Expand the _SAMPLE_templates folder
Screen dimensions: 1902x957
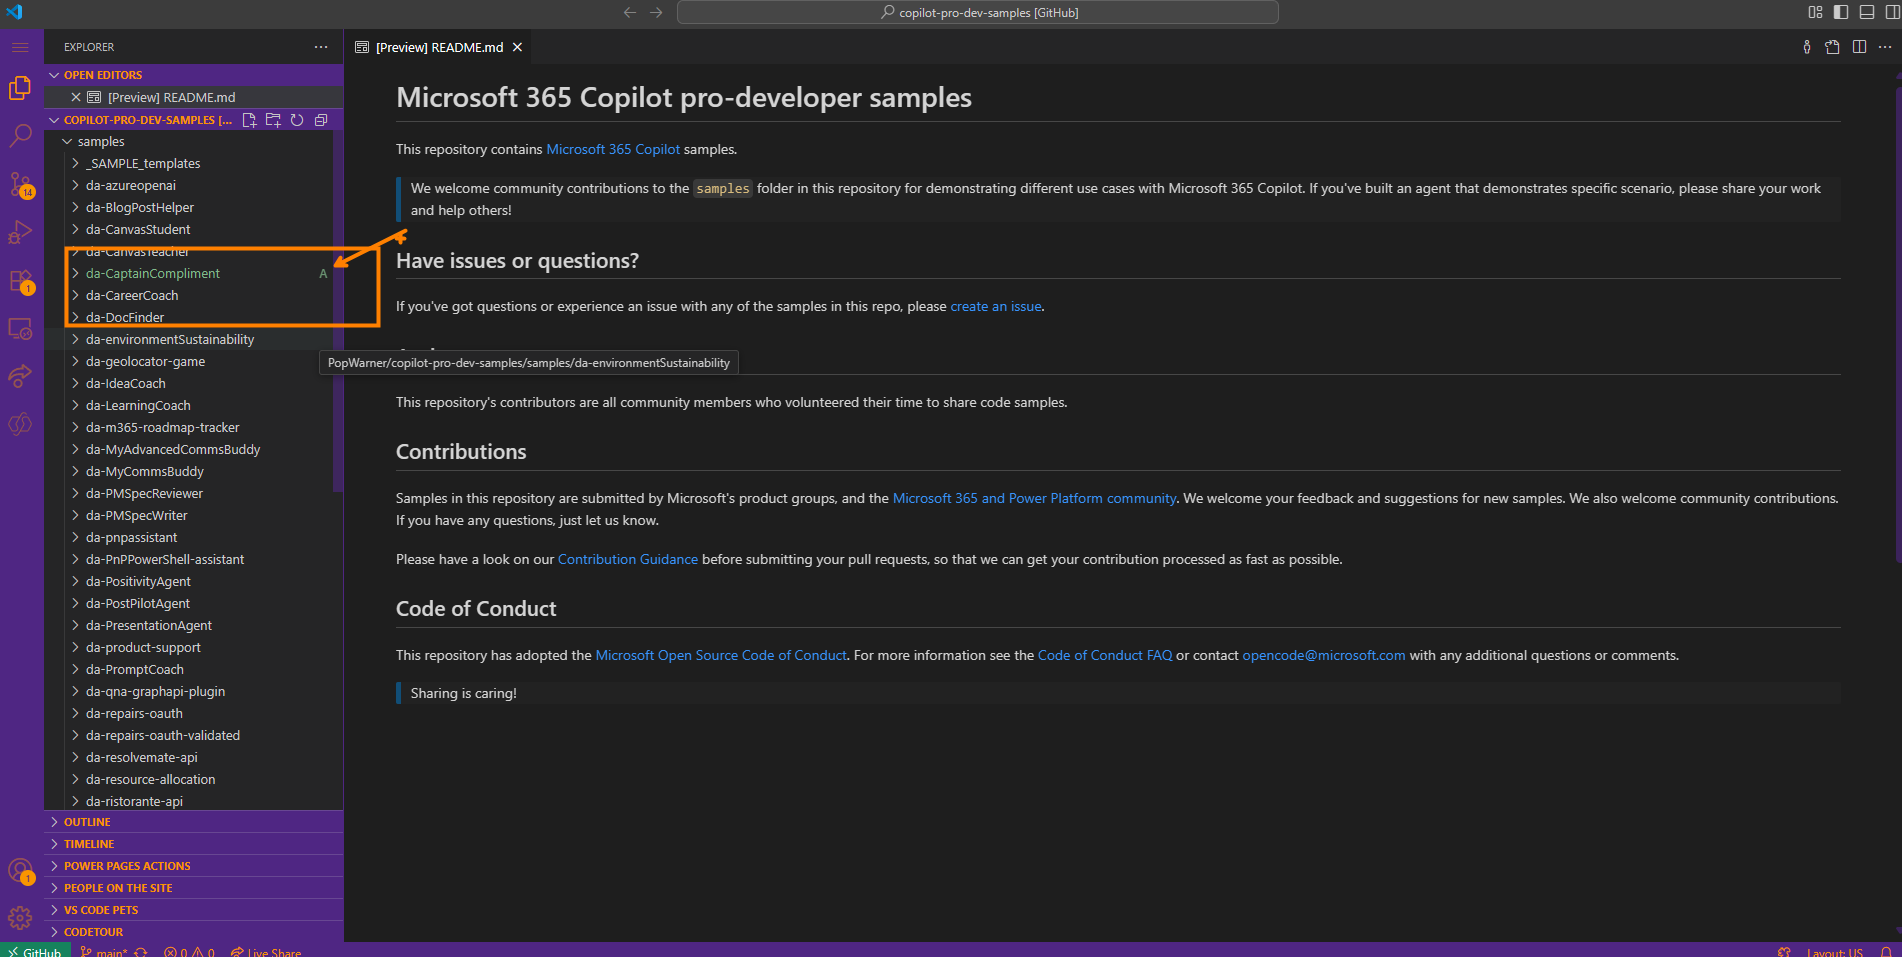click(188, 164)
